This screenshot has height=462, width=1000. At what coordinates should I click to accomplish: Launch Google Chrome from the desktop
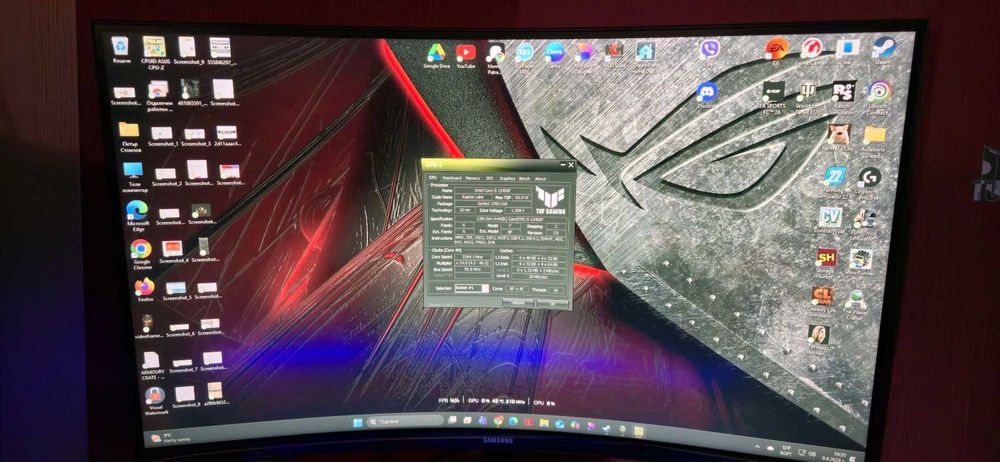pyautogui.click(x=141, y=254)
